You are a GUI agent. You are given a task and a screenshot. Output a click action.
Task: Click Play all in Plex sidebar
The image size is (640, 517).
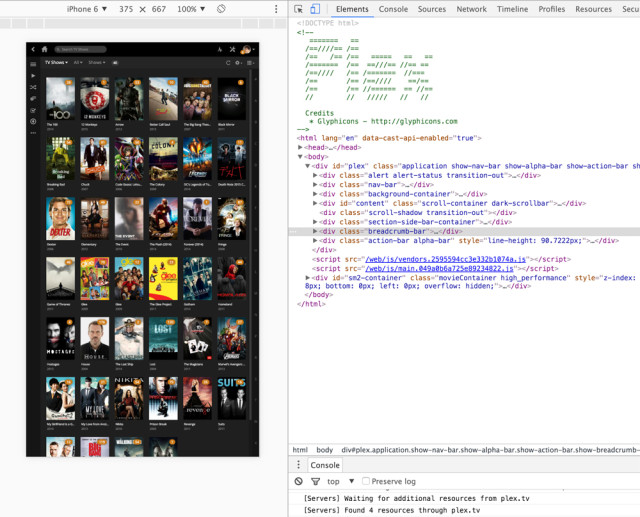(33, 75)
